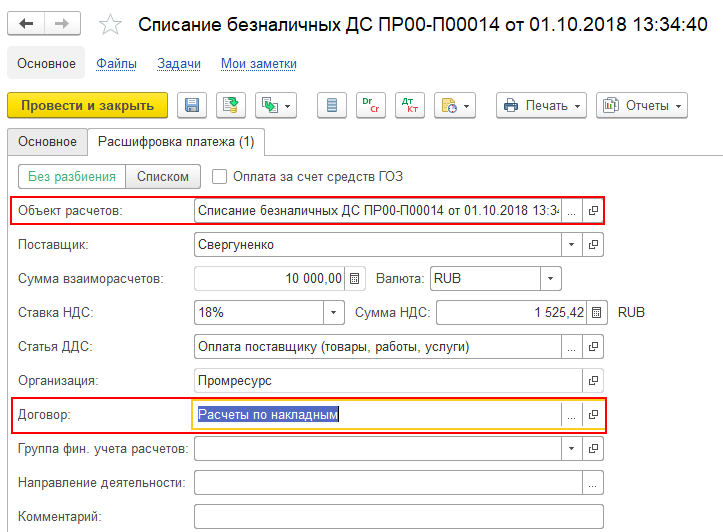
Task: Go back with the left arrow
Action: coord(26,24)
